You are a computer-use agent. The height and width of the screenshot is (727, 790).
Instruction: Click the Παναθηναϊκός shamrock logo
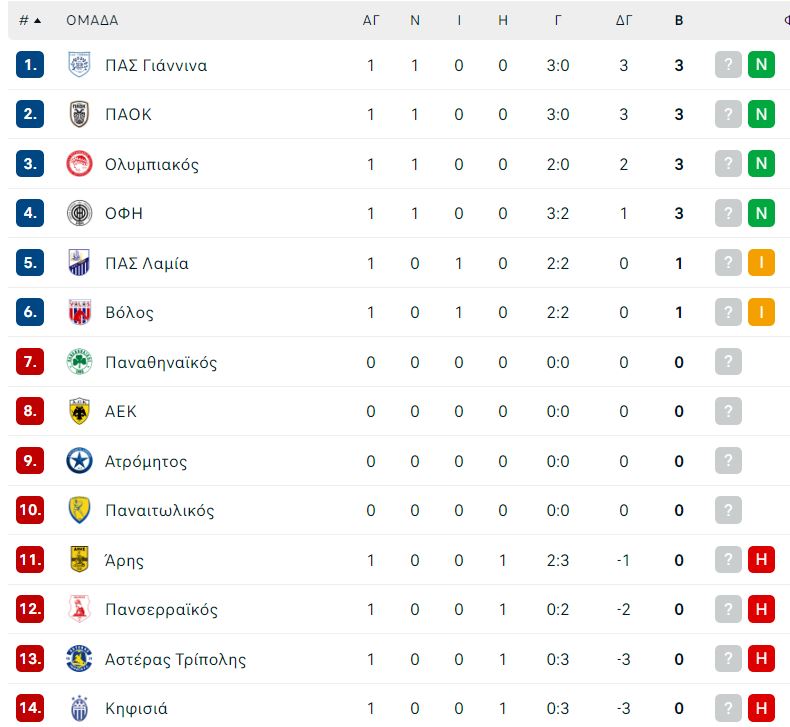pyautogui.click(x=79, y=362)
